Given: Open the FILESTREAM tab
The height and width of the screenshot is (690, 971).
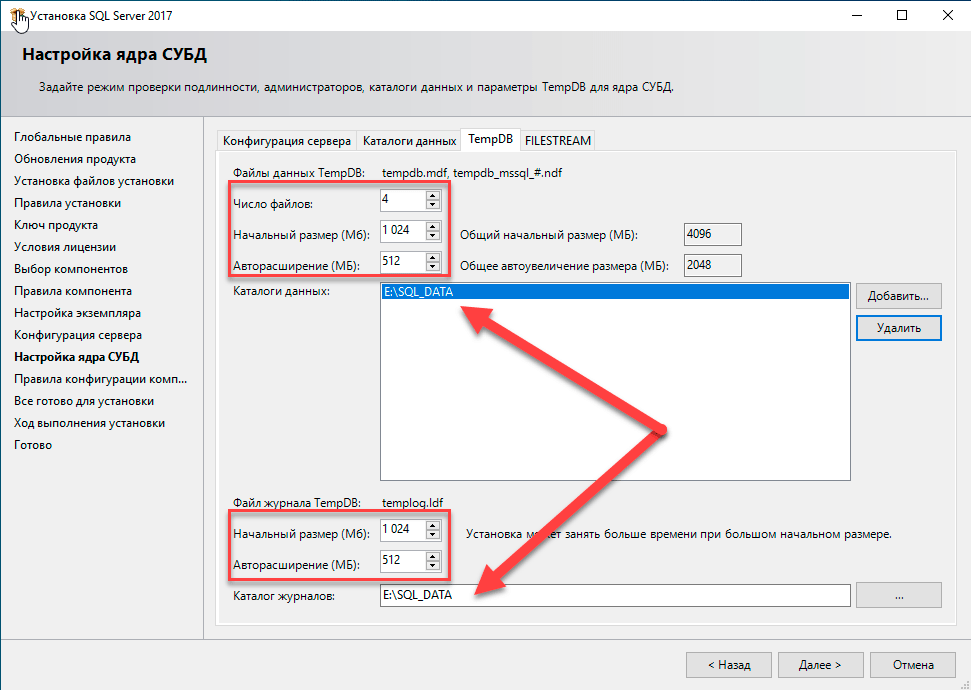Looking at the screenshot, I should coord(557,141).
